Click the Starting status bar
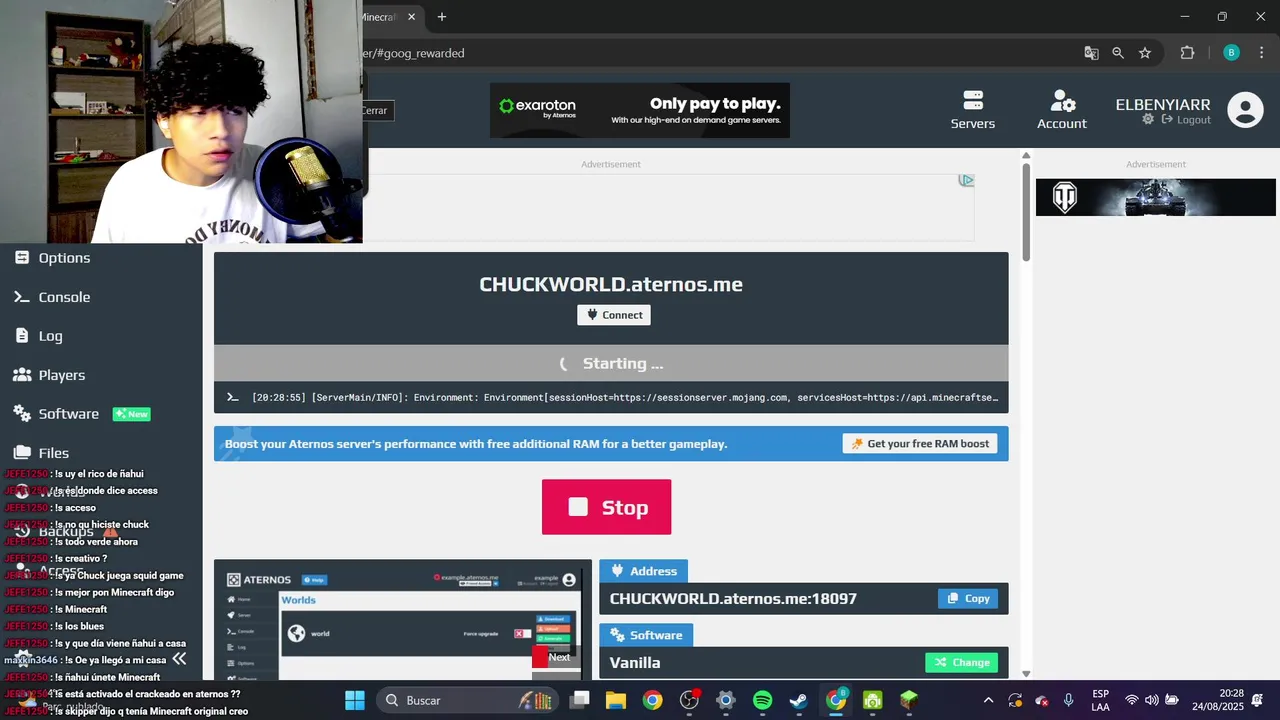The image size is (1280, 720). coord(611,363)
